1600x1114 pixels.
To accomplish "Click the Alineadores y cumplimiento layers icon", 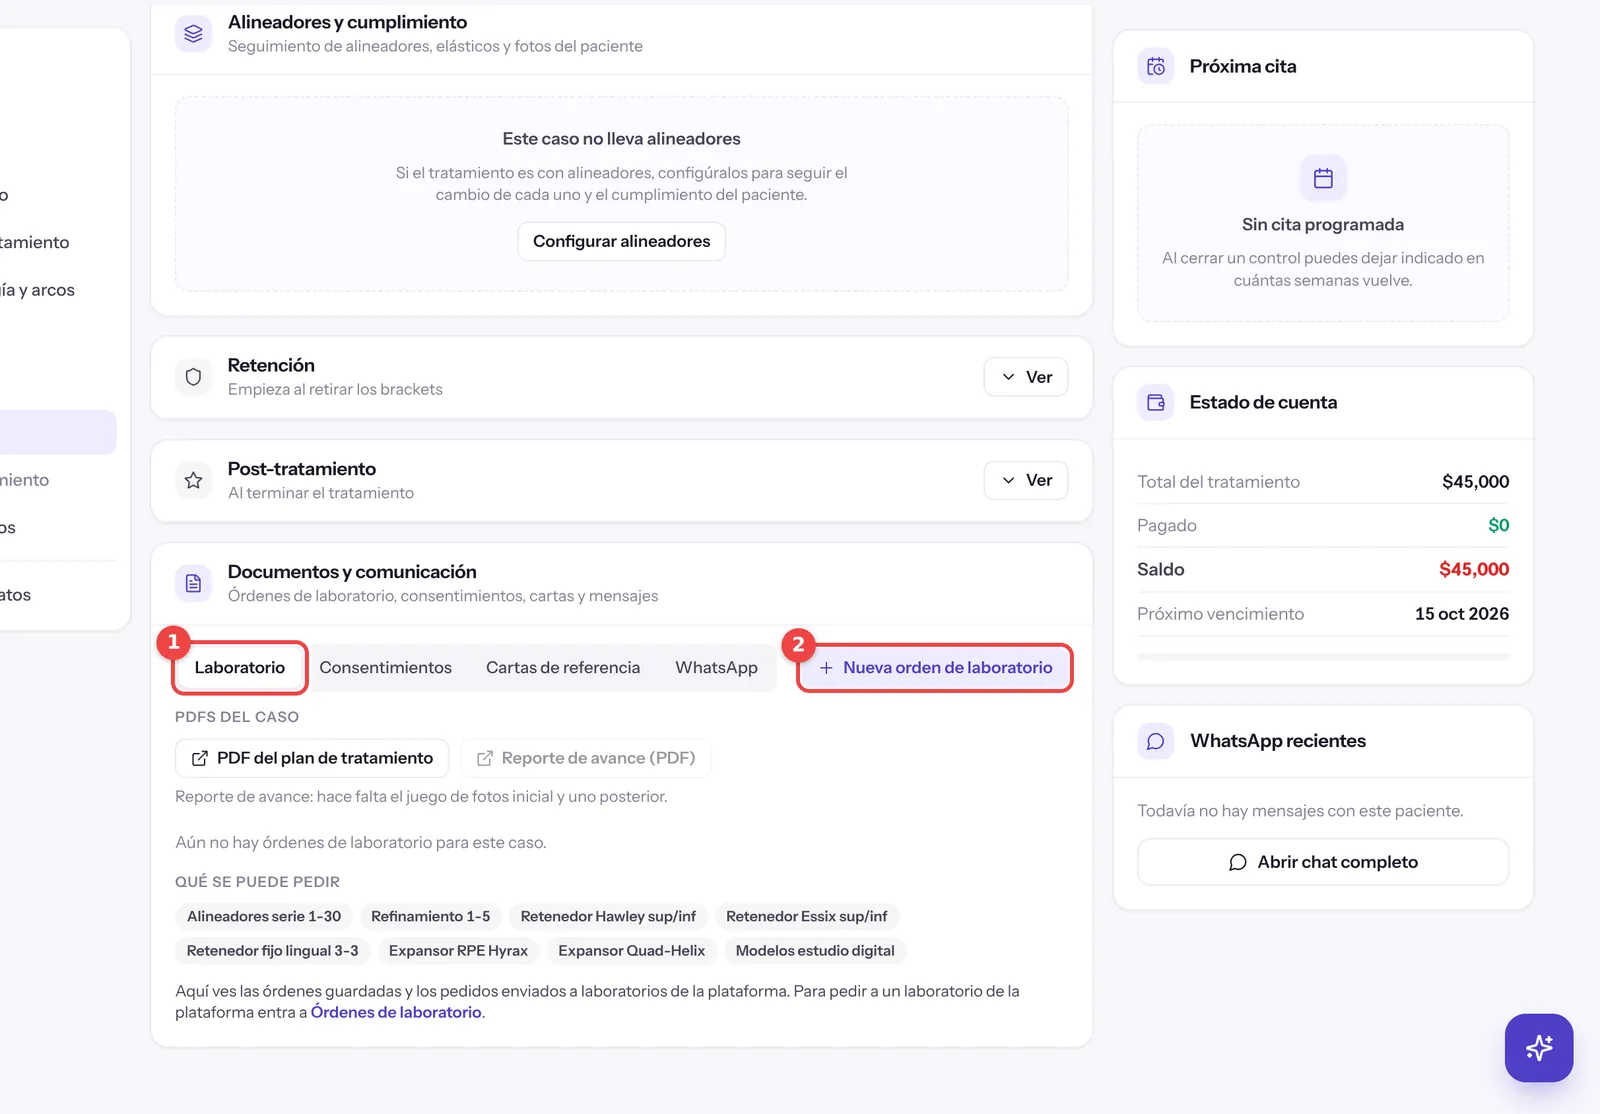I will (193, 33).
